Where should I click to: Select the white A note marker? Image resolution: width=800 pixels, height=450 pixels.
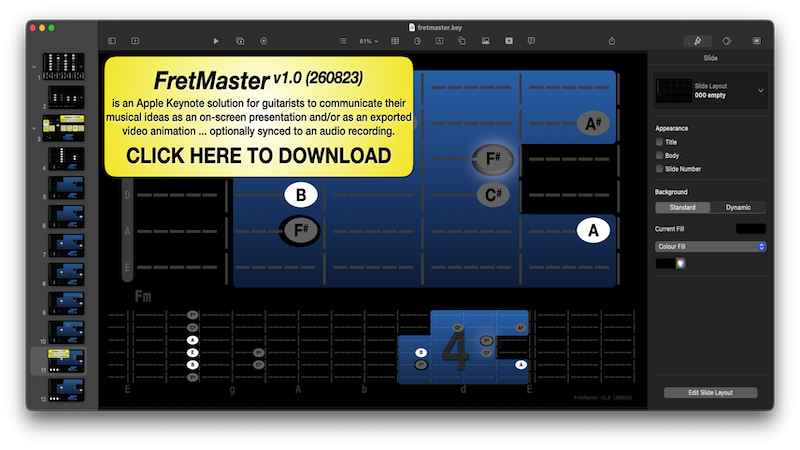coord(593,231)
